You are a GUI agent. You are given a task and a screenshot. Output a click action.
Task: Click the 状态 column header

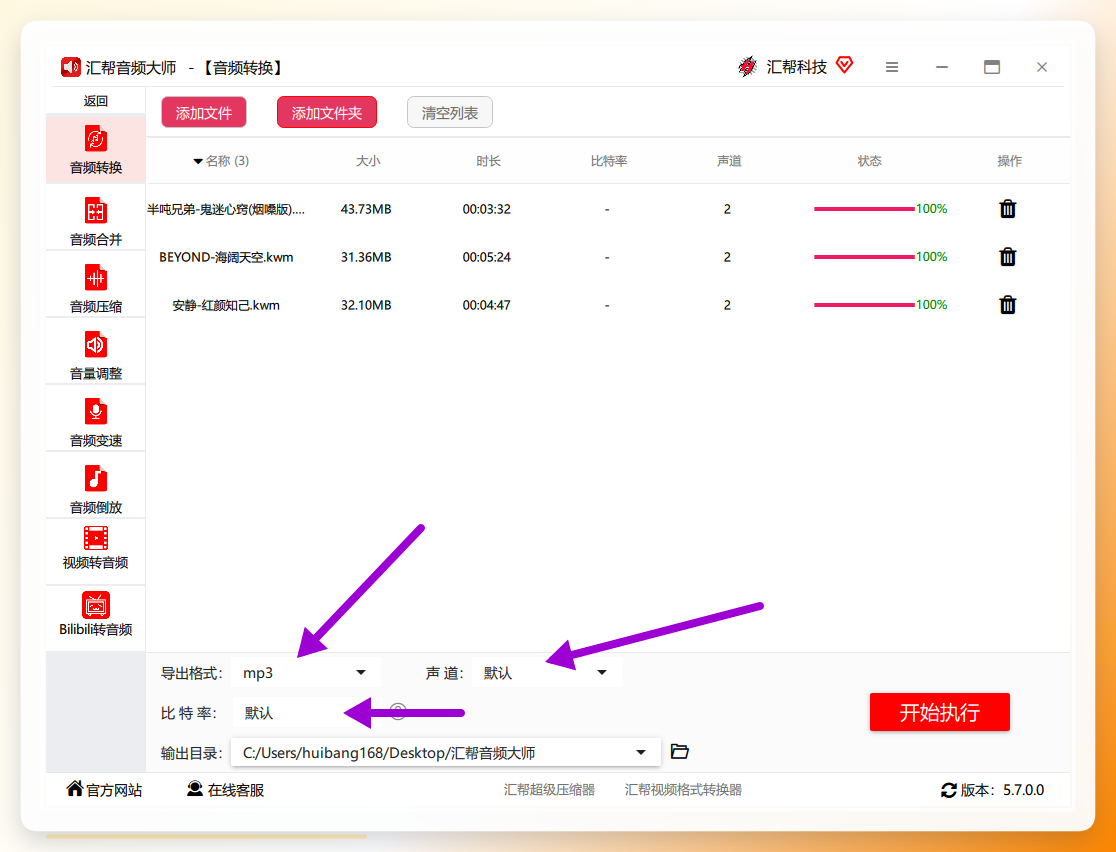(x=869, y=161)
